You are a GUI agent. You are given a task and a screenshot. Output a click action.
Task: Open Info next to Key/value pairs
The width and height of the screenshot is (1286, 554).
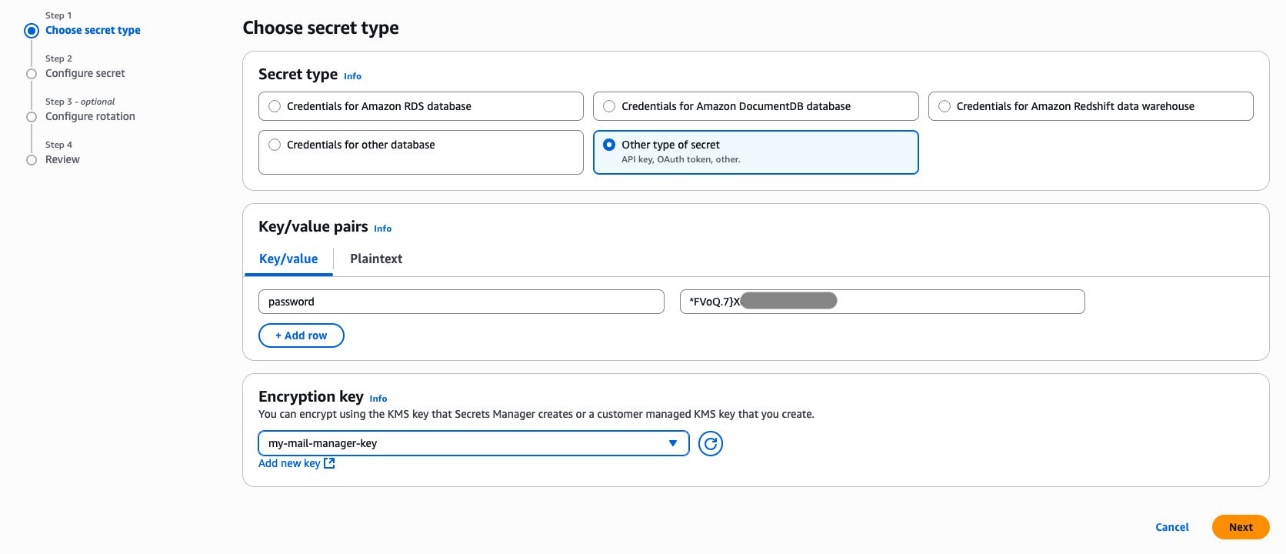coord(383,229)
